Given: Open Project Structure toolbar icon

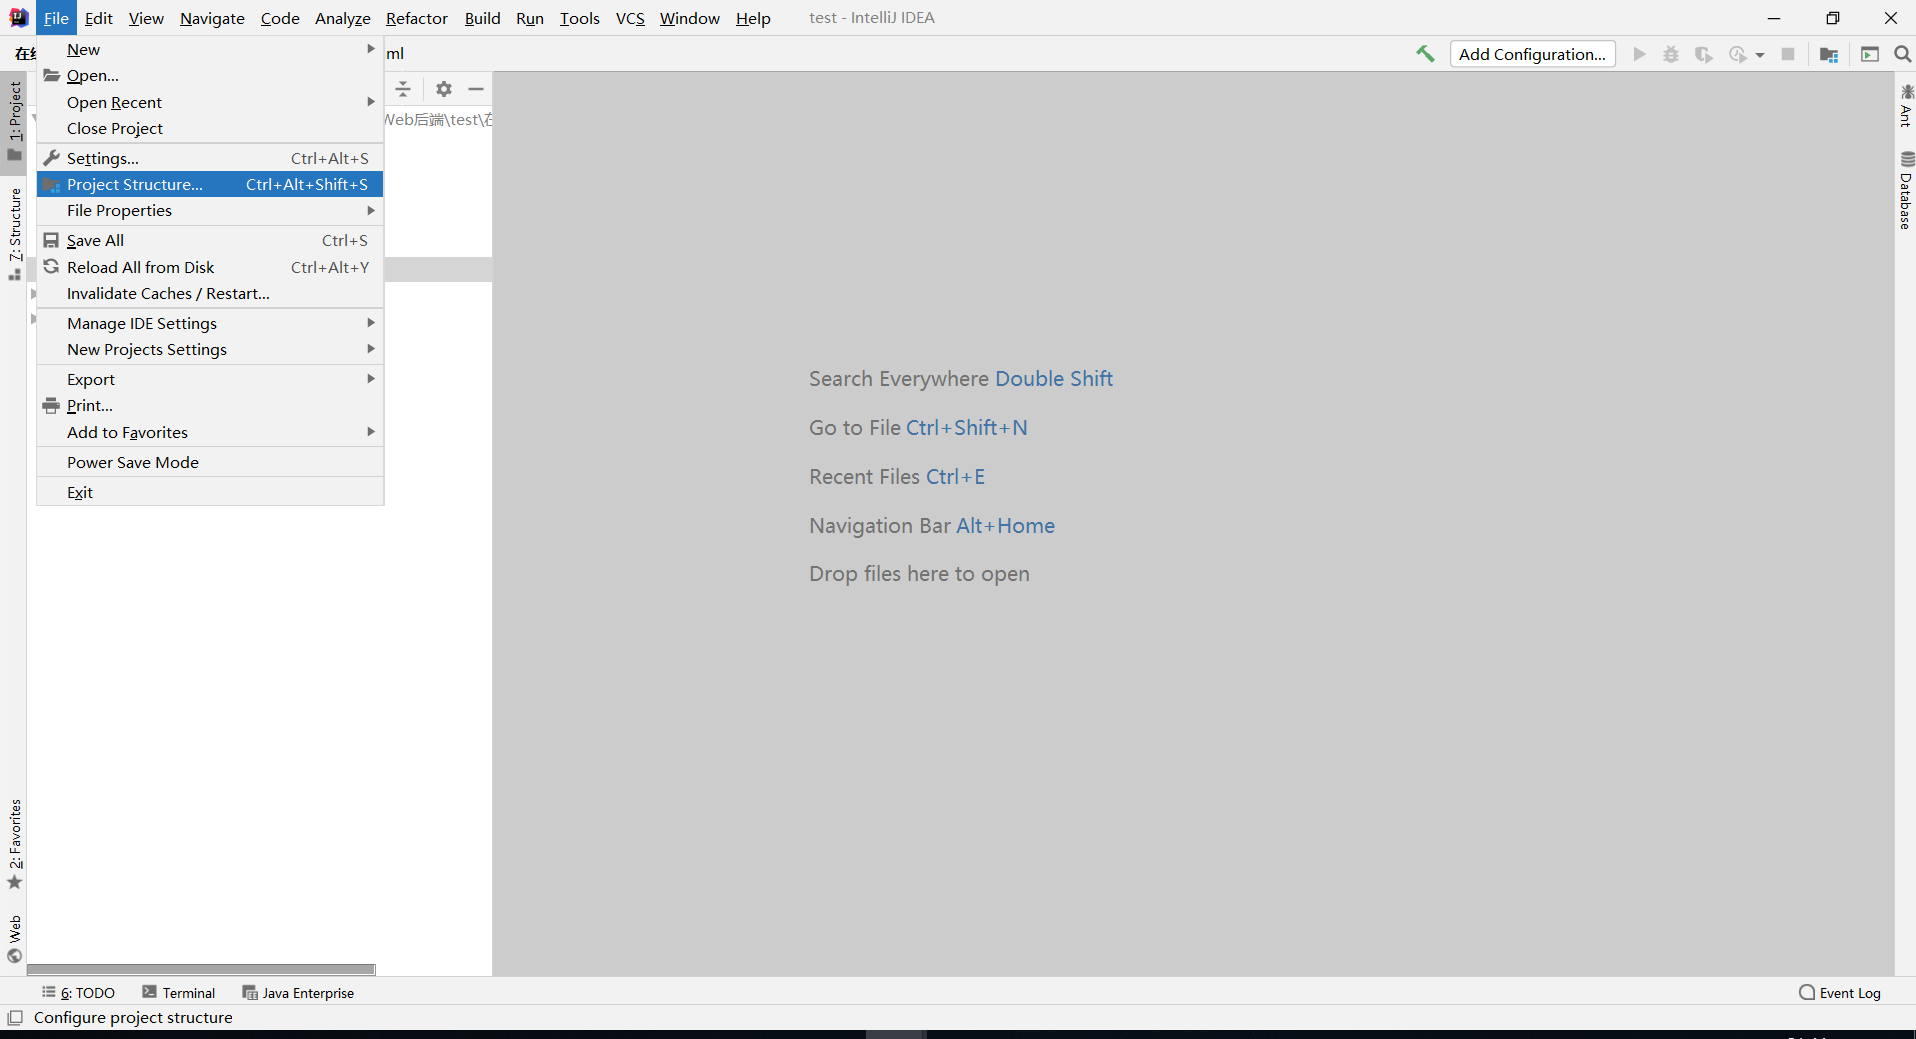Looking at the screenshot, I should coord(1829,54).
